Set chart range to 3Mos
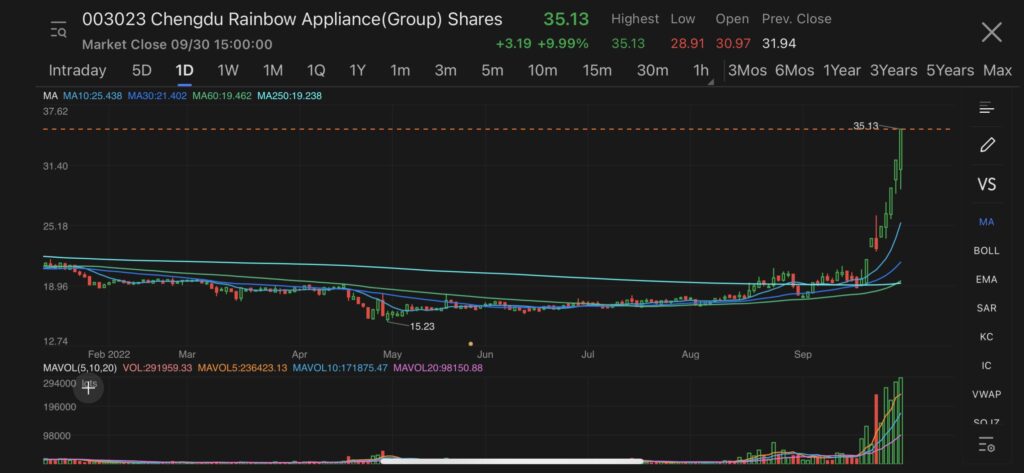Image resolution: width=1024 pixels, height=473 pixels. (x=747, y=71)
